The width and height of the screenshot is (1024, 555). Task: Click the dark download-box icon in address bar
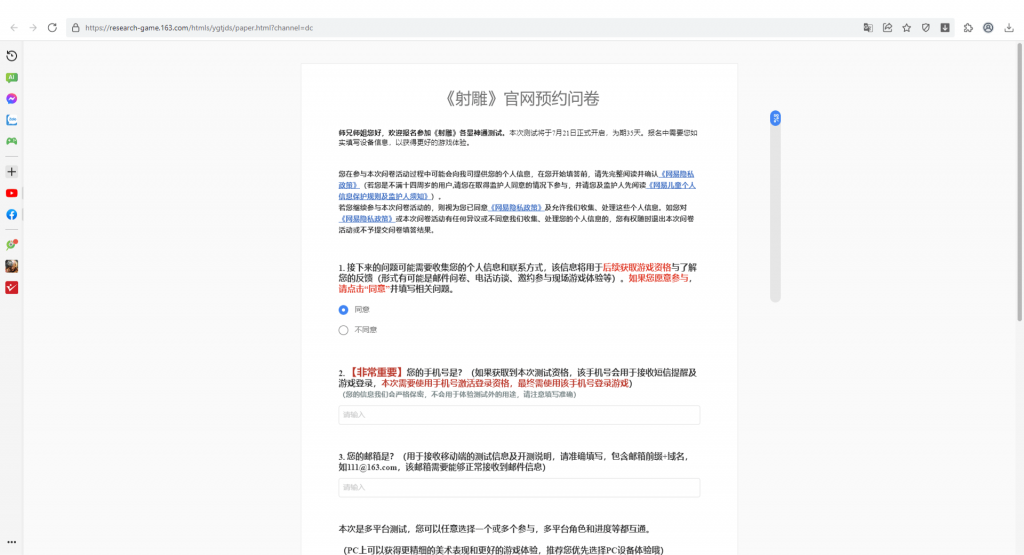(x=945, y=27)
